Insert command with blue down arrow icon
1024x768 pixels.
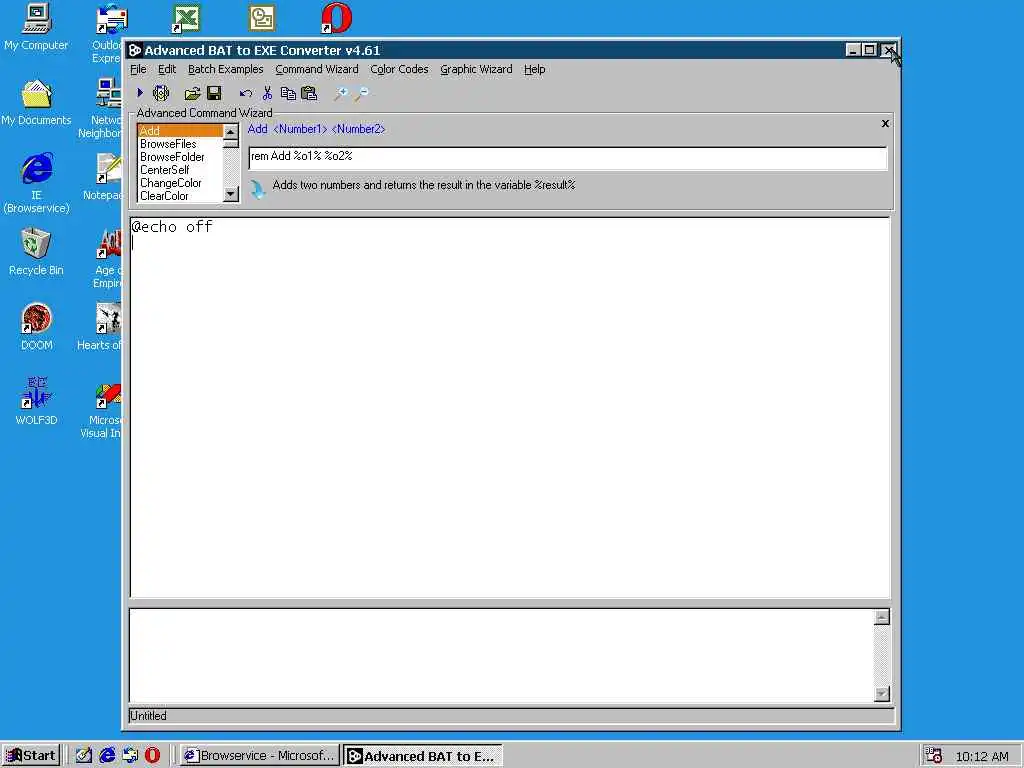[257, 189]
